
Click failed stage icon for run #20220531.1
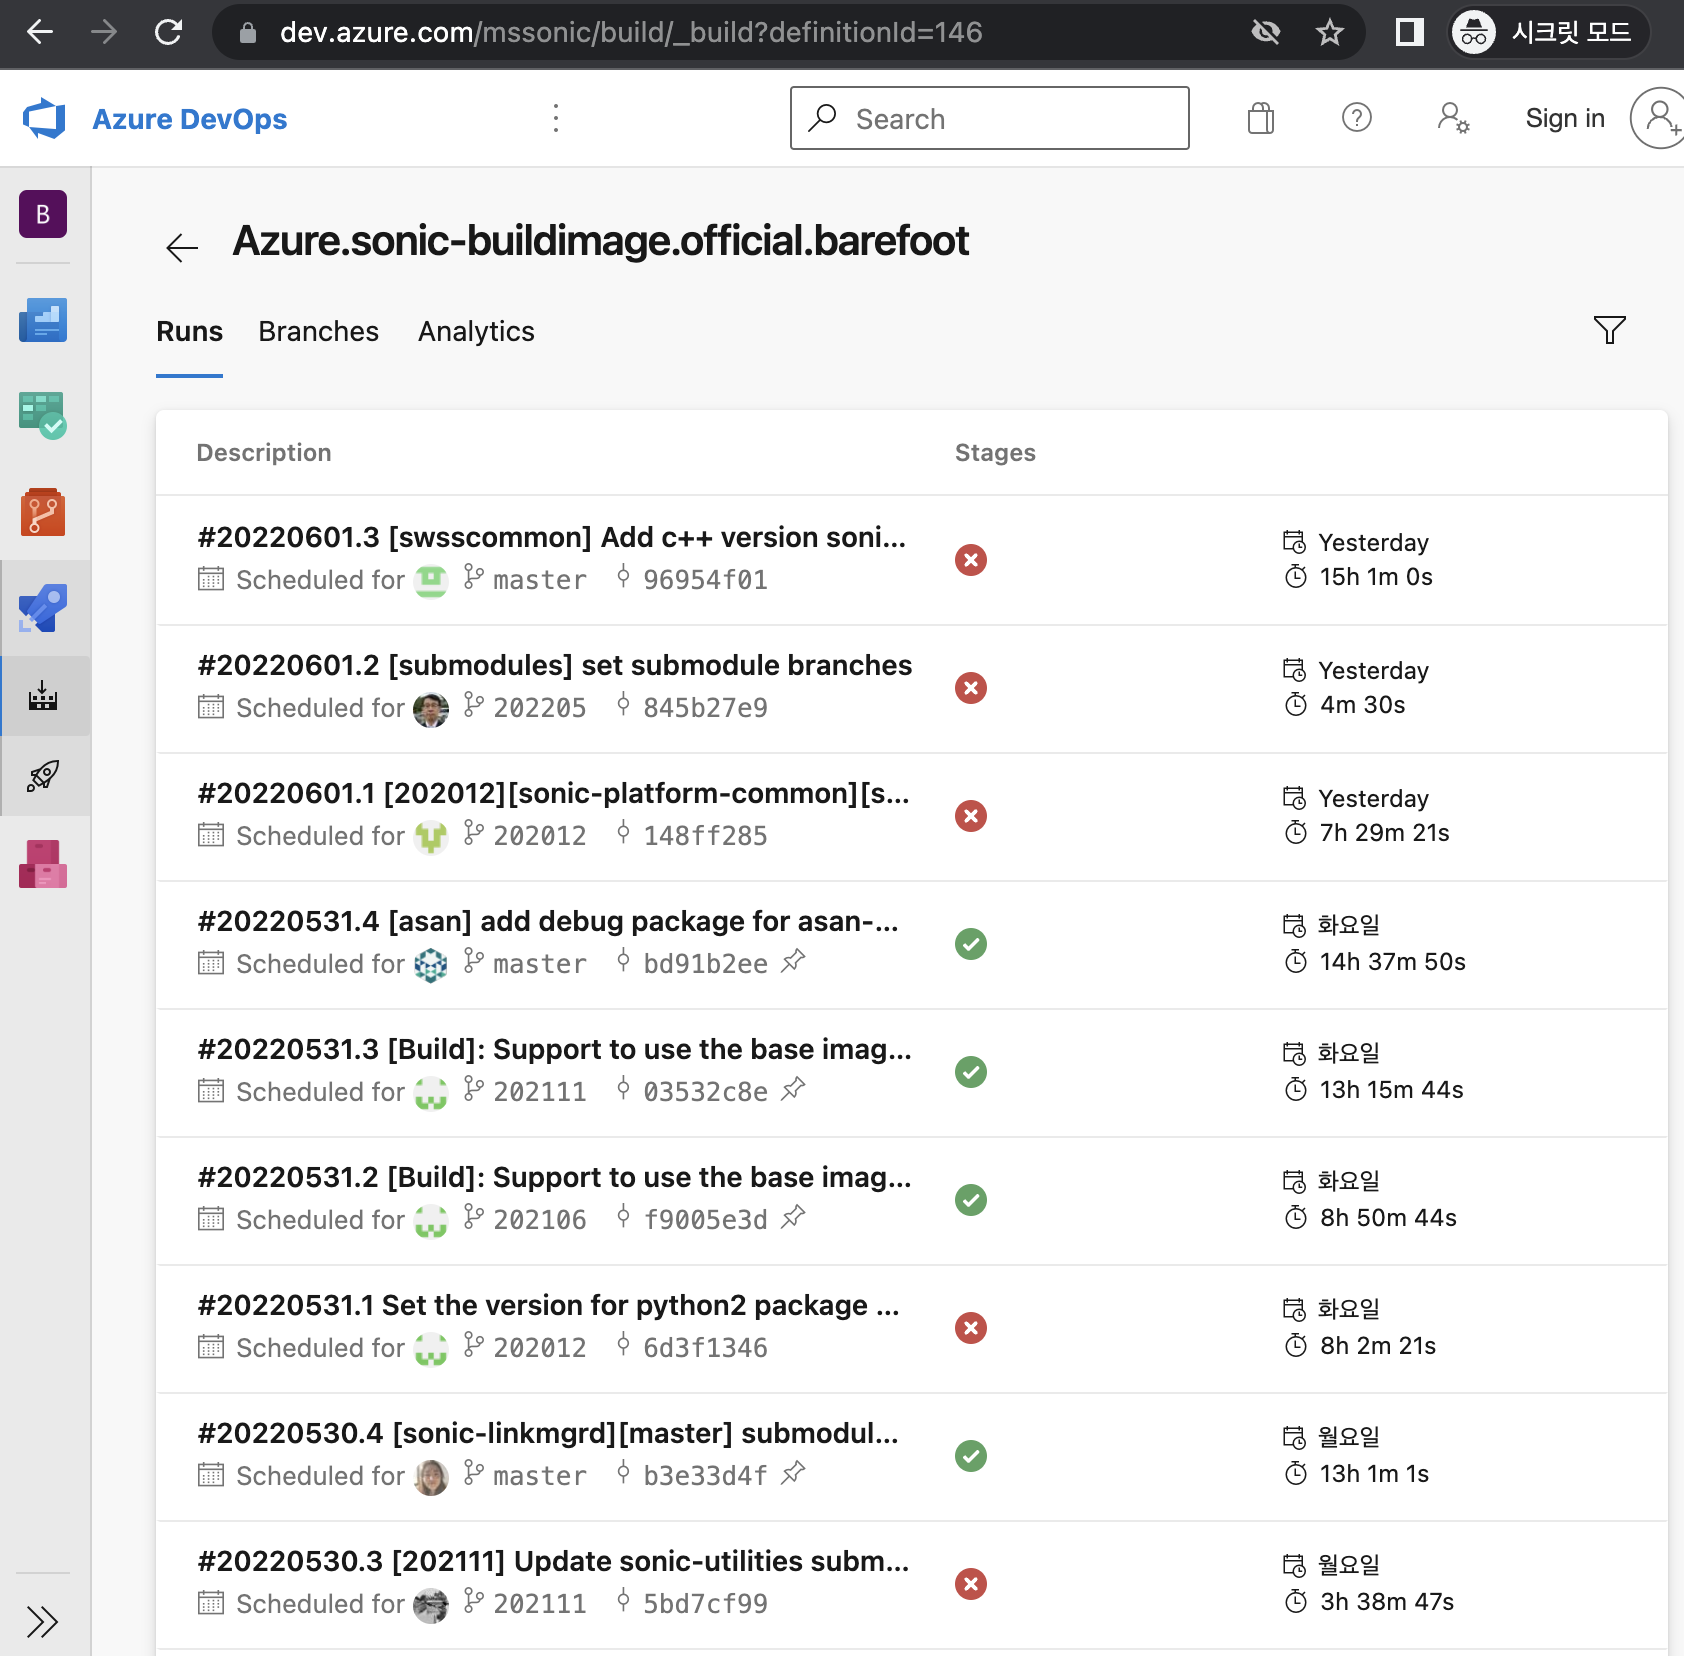971,1328
